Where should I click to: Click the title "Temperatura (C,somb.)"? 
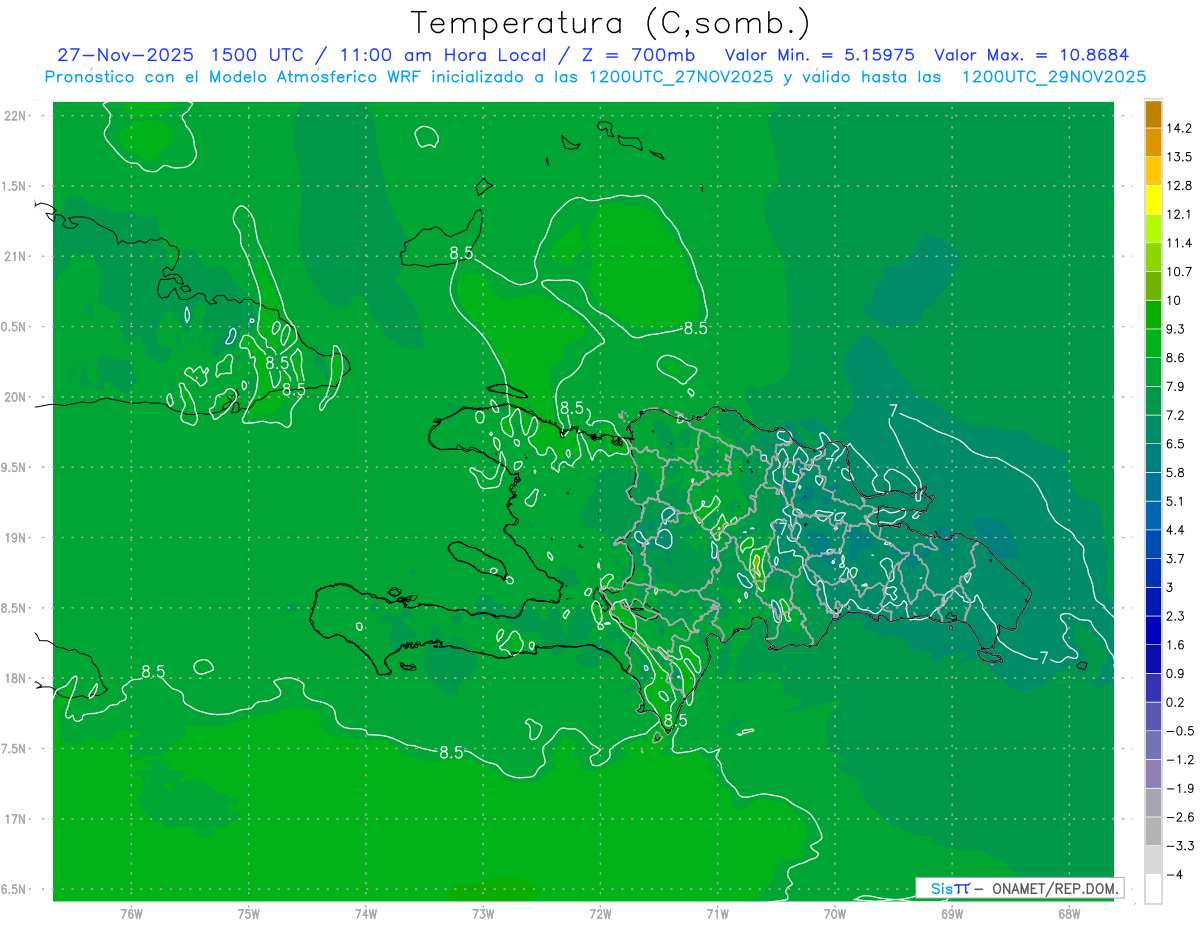tap(610, 24)
